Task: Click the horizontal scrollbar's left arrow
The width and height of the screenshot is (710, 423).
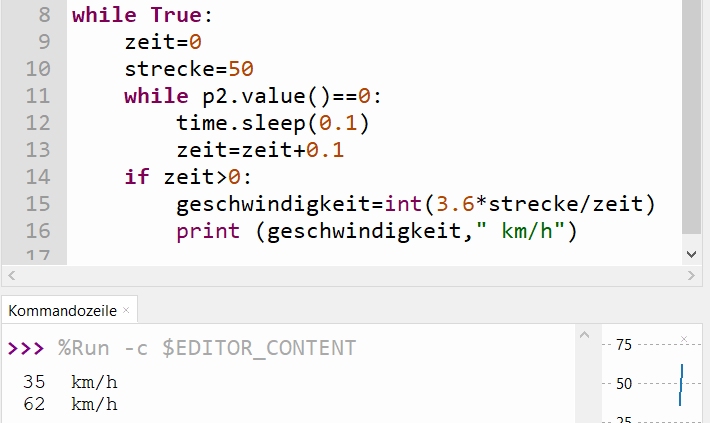Action: pyautogui.click(x=12, y=274)
